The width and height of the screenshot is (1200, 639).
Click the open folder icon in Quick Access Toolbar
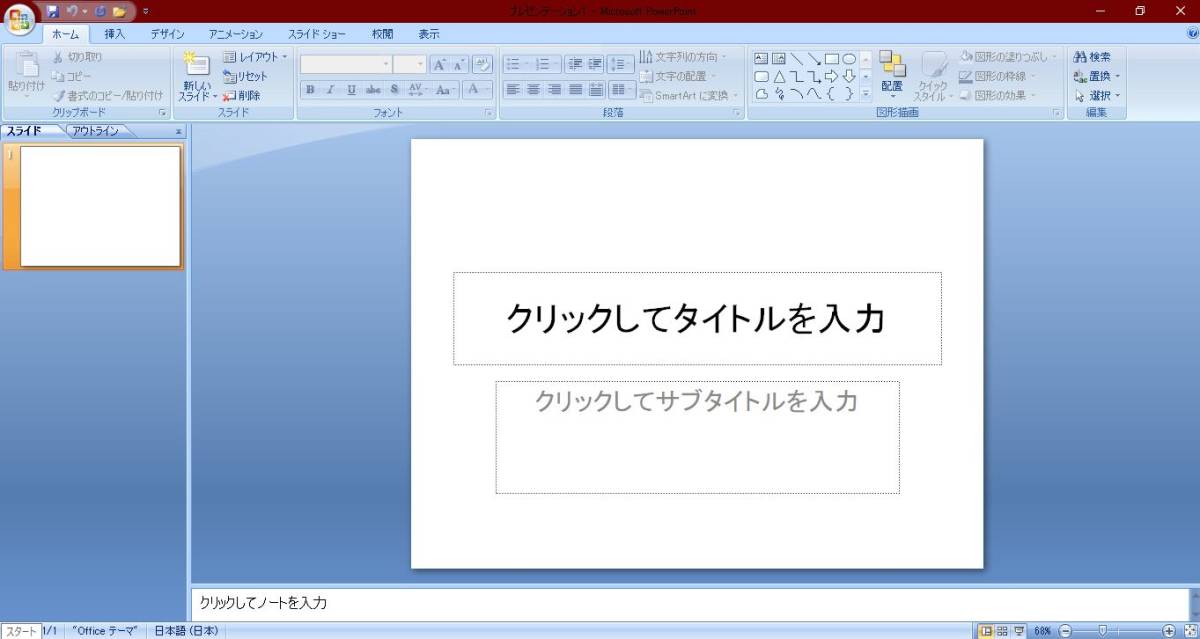(119, 11)
